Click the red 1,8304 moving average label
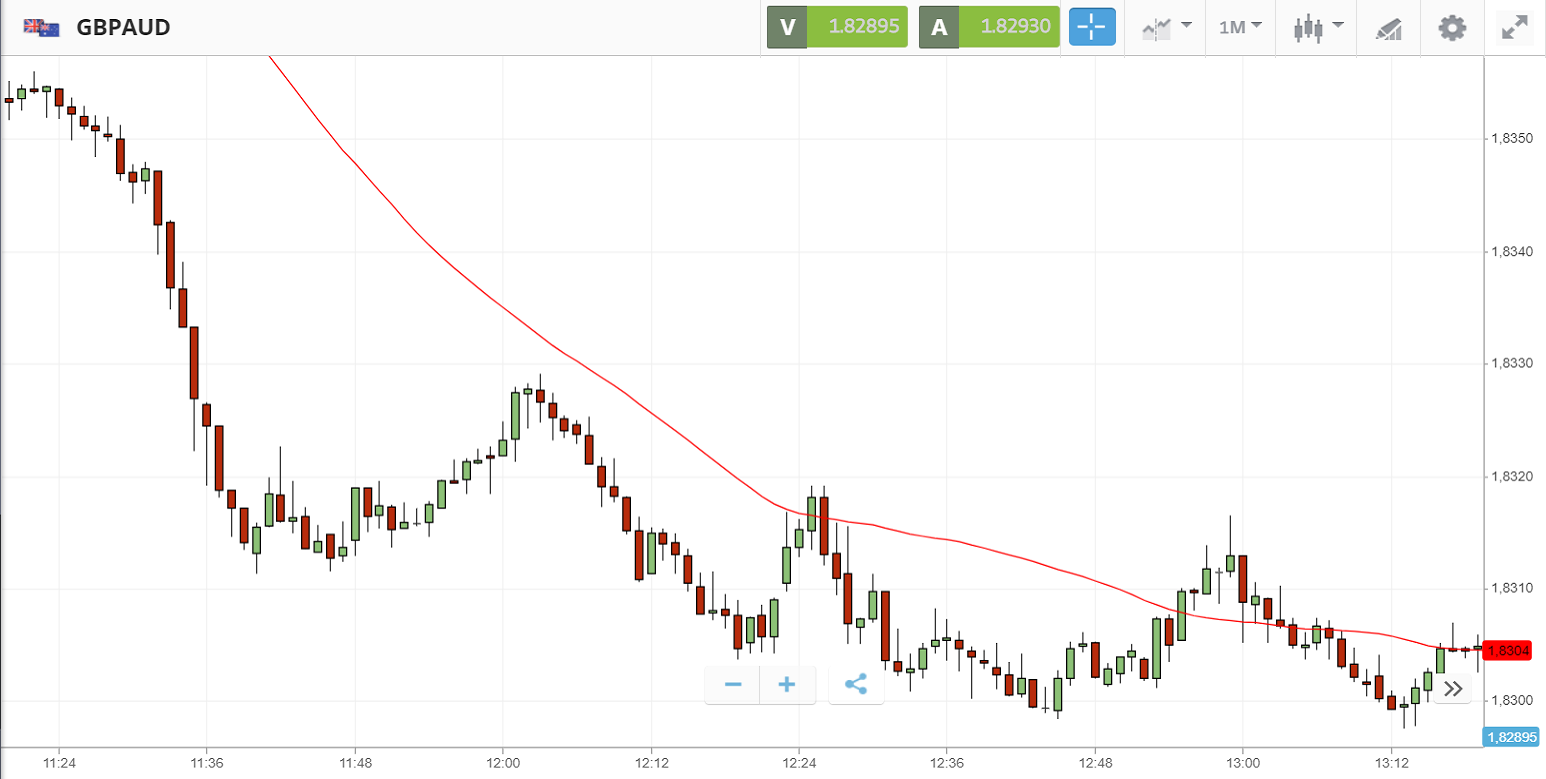1546x779 pixels. [x=1508, y=651]
